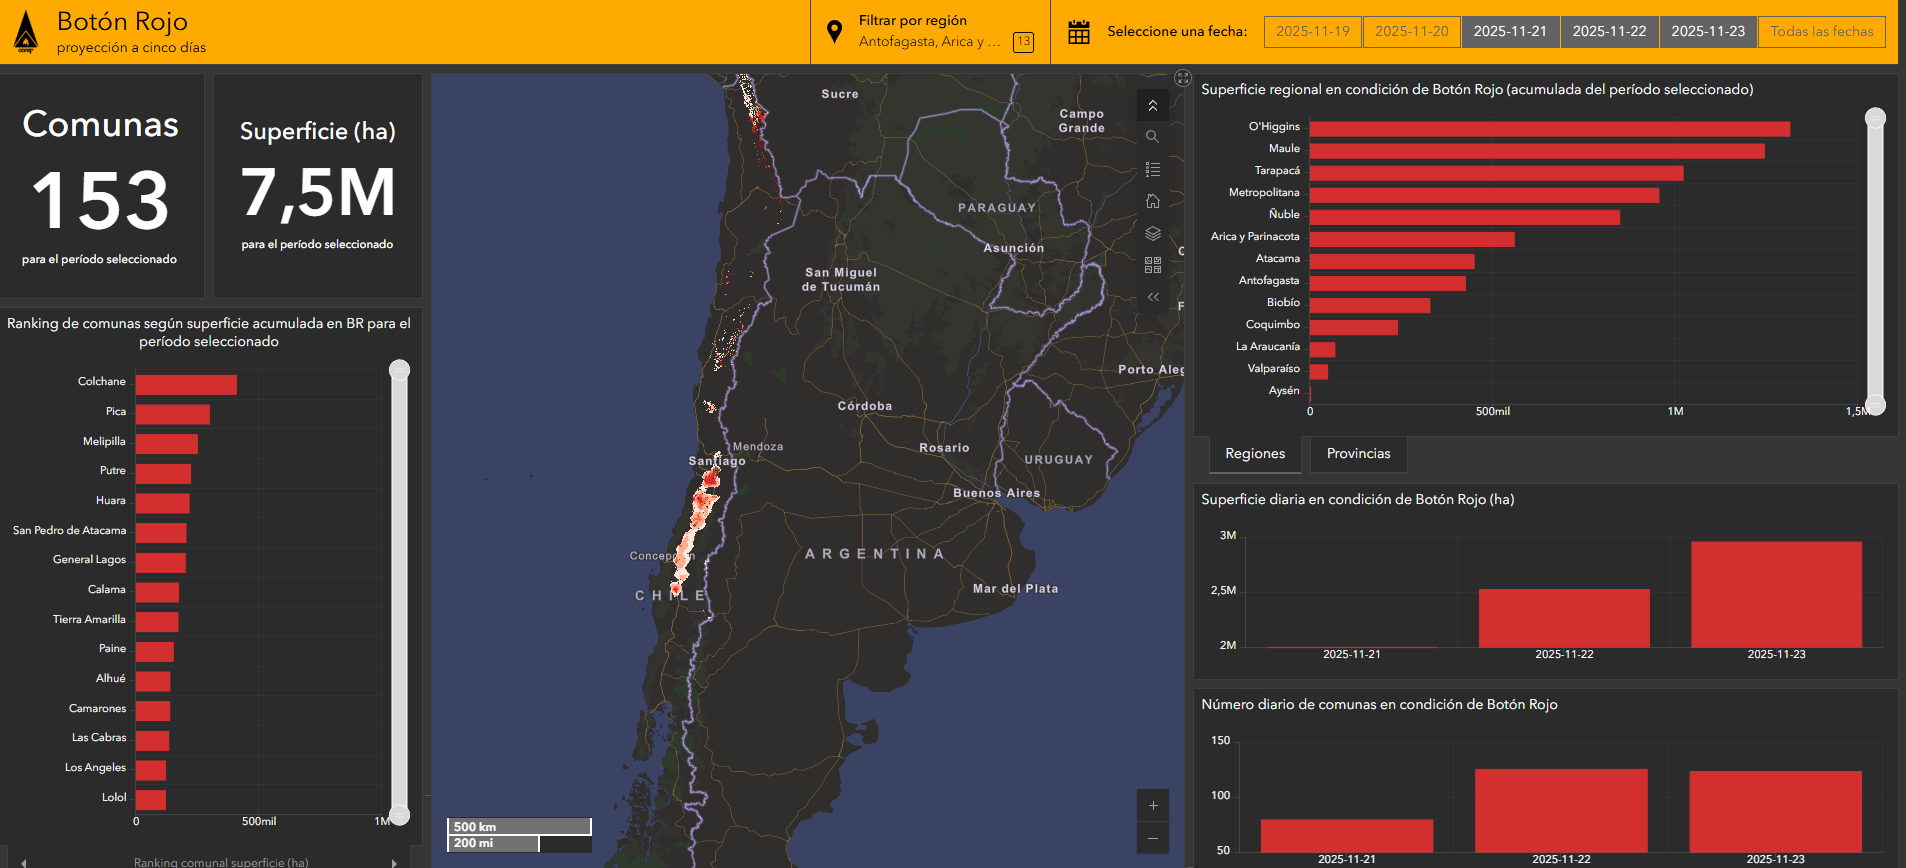Click the La Araucanía region label
1906x868 pixels.
(x=1268, y=346)
